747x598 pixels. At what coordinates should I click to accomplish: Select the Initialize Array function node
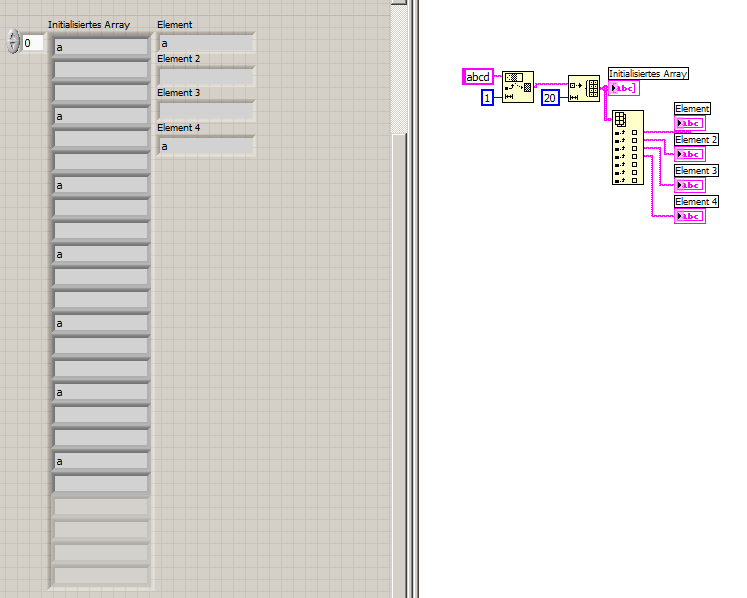[584, 89]
